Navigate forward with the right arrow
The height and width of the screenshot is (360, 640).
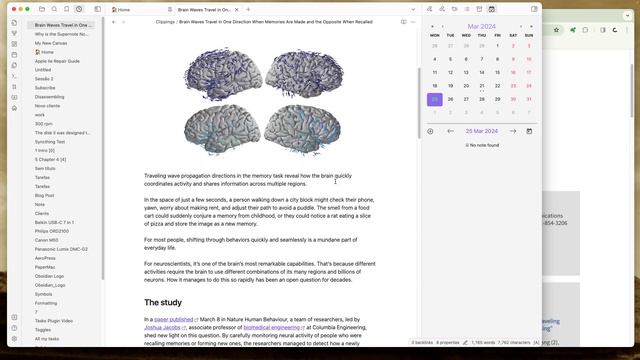(x=124, y=22)
